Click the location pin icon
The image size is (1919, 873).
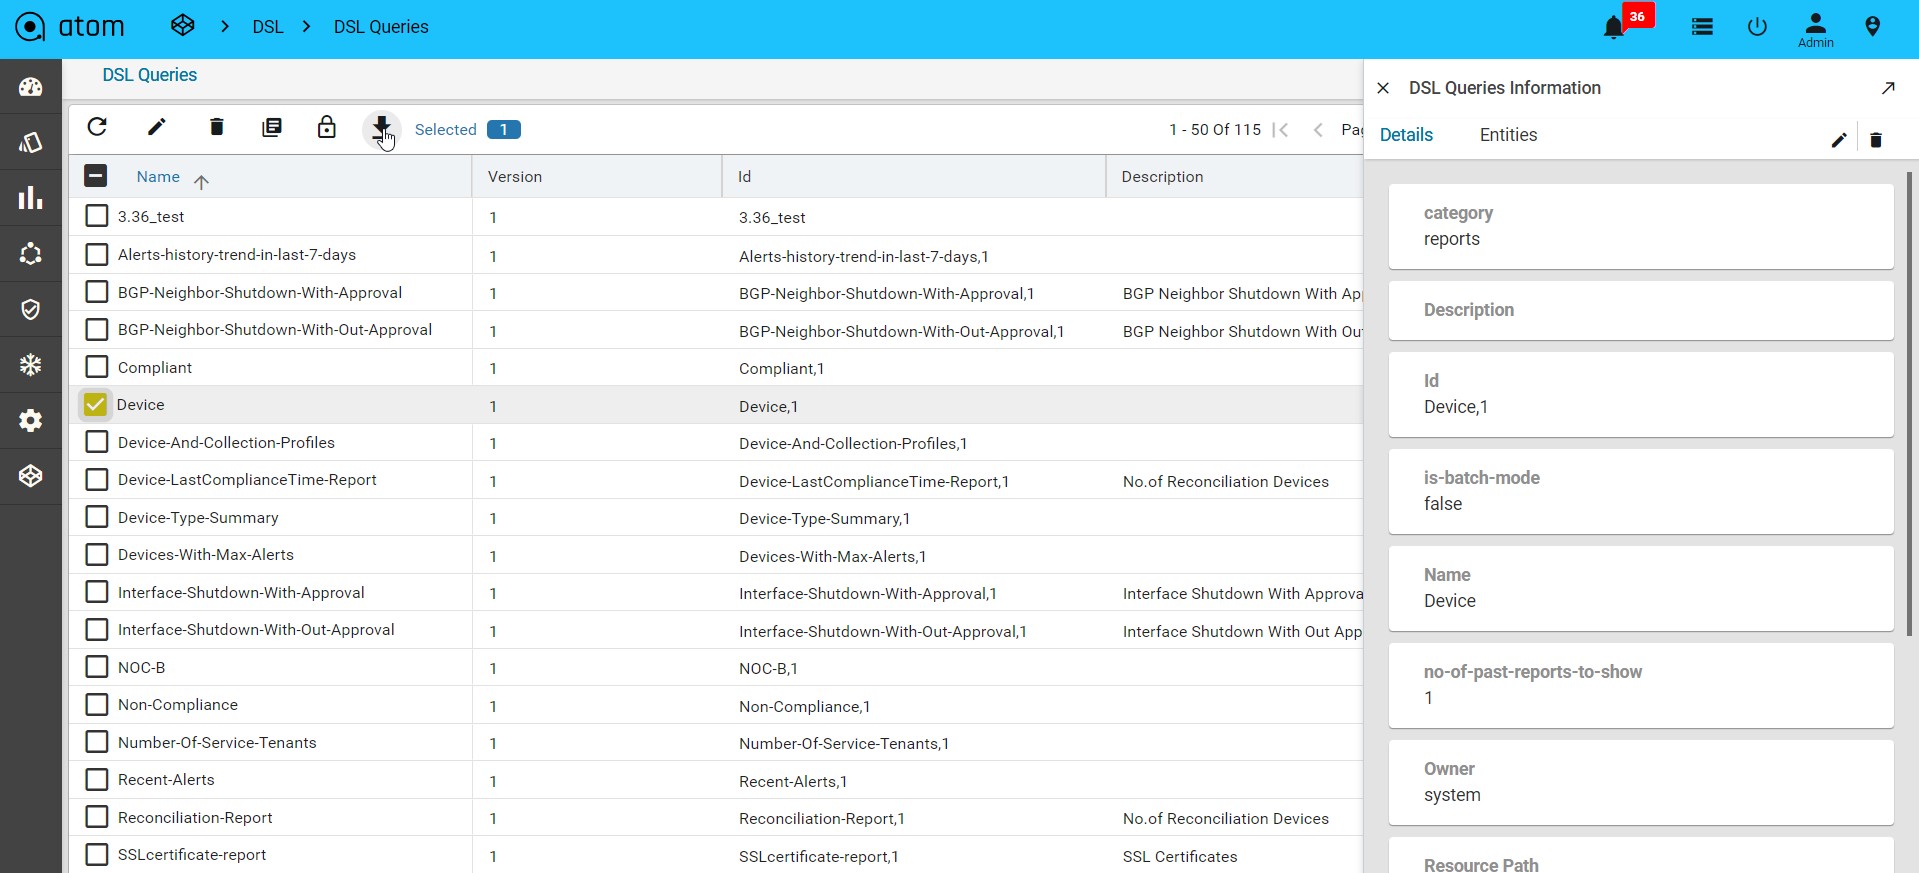tap(1872, 27)
